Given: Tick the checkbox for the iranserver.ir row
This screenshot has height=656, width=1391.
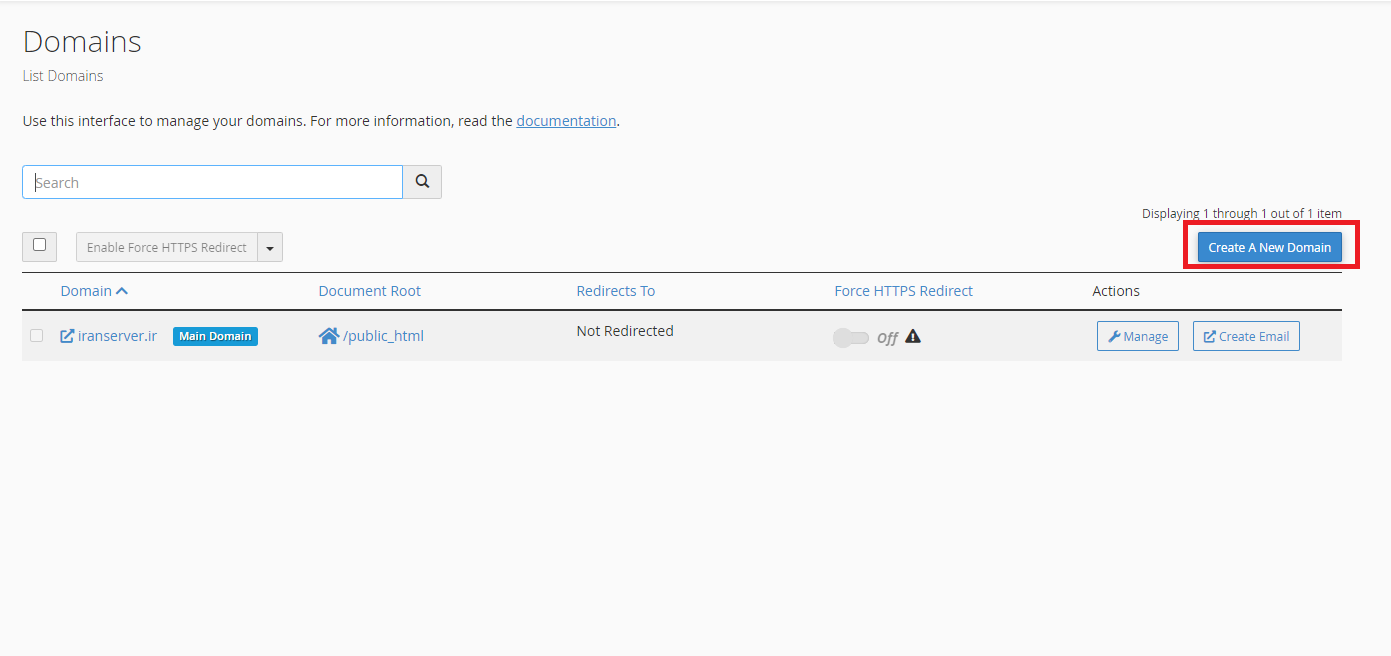Looking at the screenshot, I should pos(37,336).
